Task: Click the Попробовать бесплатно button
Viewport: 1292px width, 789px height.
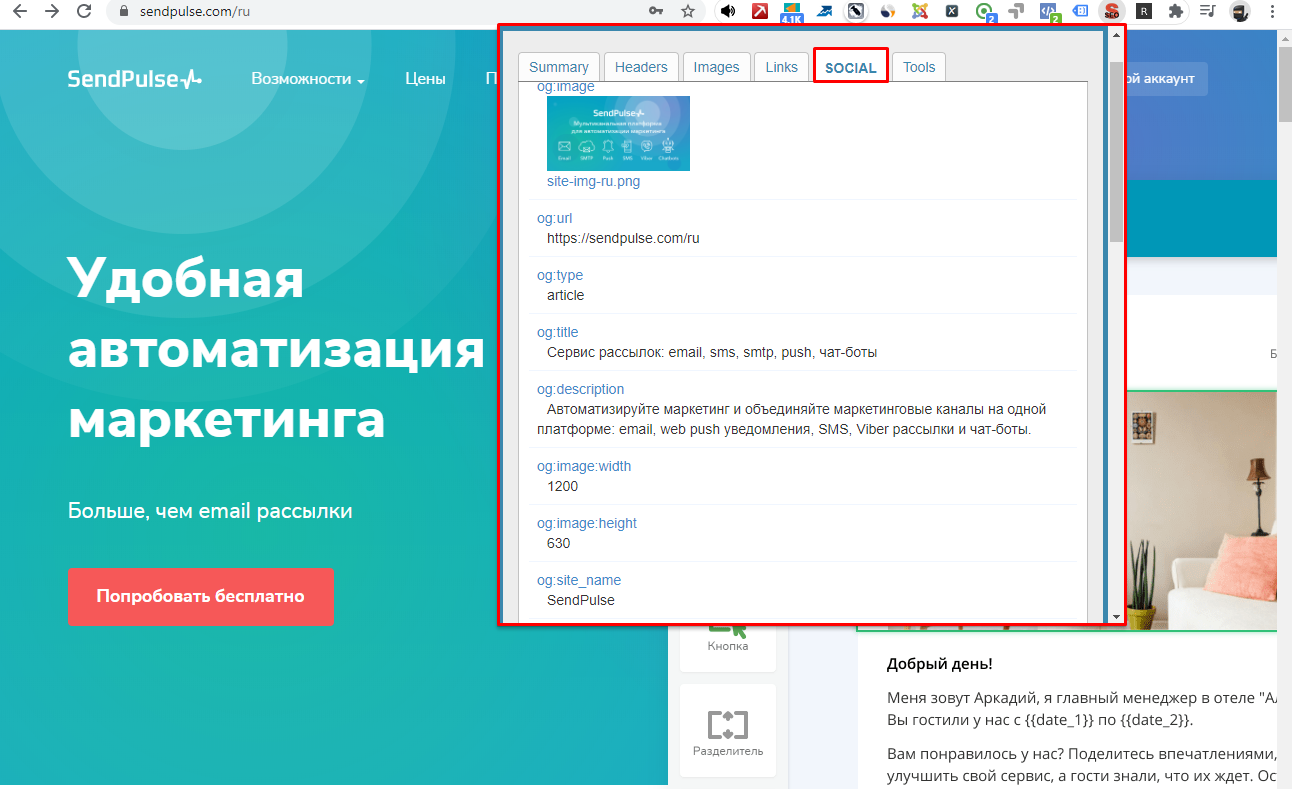Action: 200,596
